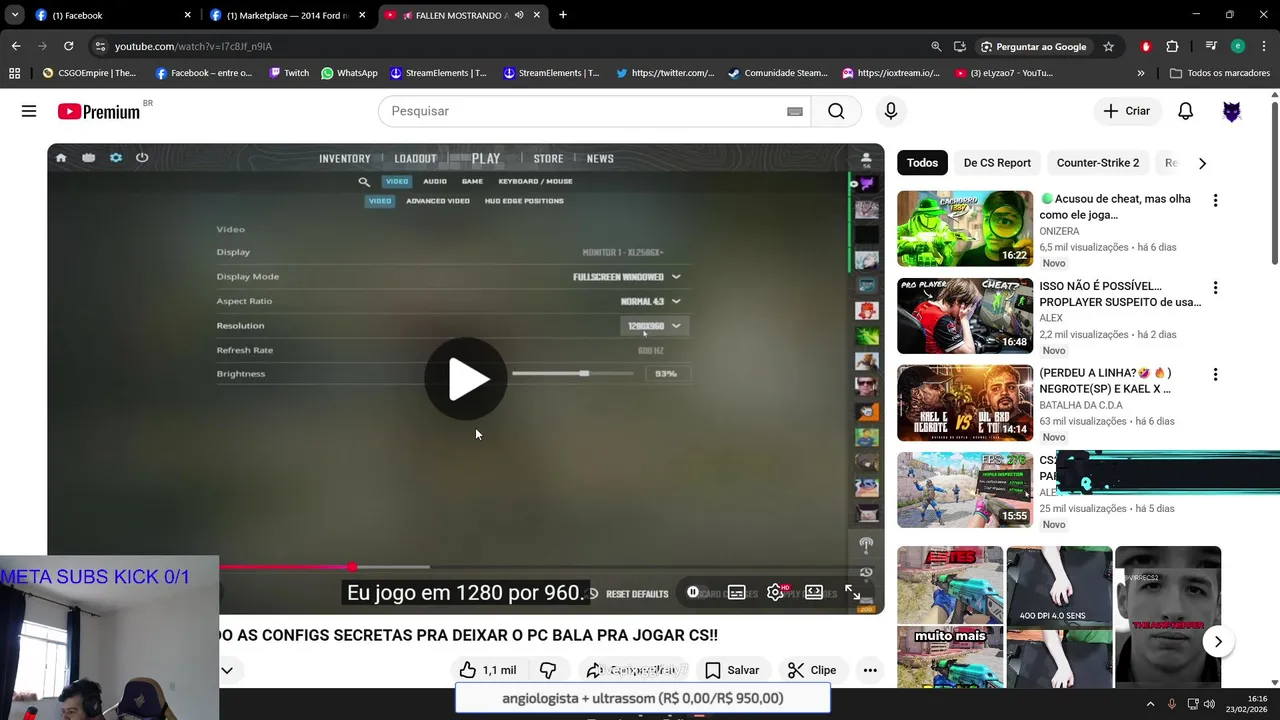This screenshot has width=1280, height=720.
Task: Open KAEL E NEGROTE battle thumbnail
Action: point(965,403)
